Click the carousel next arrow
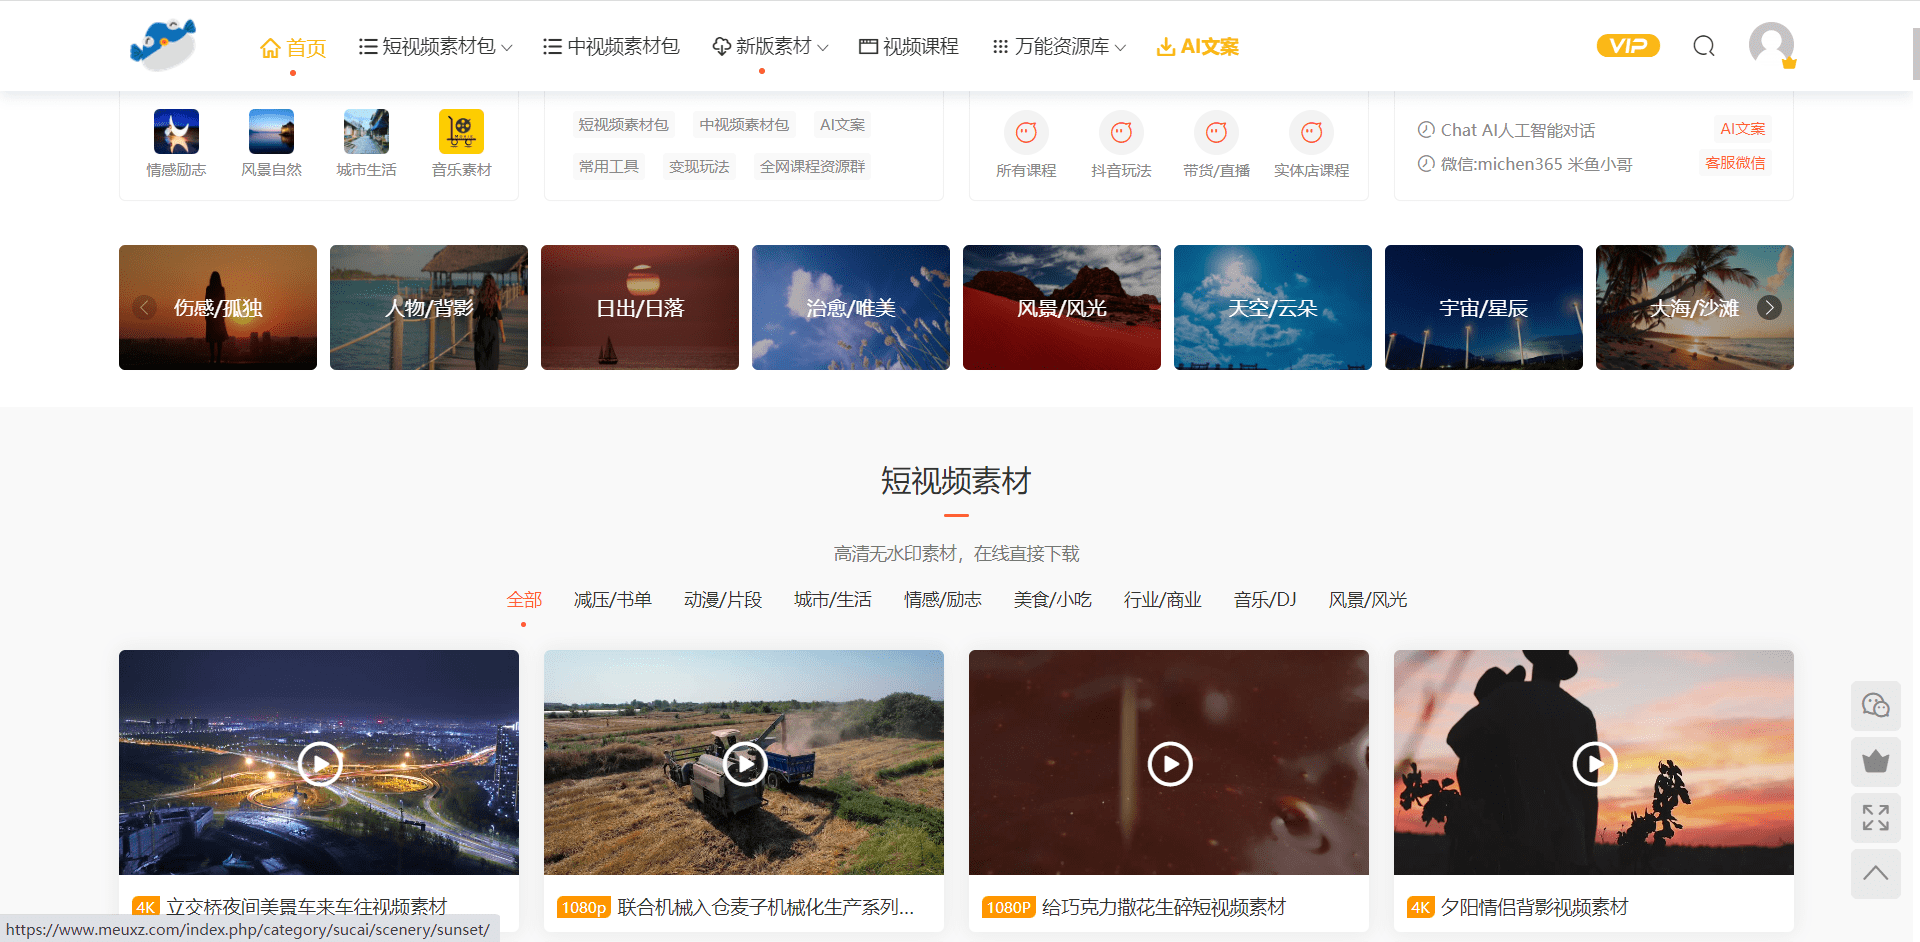 pos(1769,307)
